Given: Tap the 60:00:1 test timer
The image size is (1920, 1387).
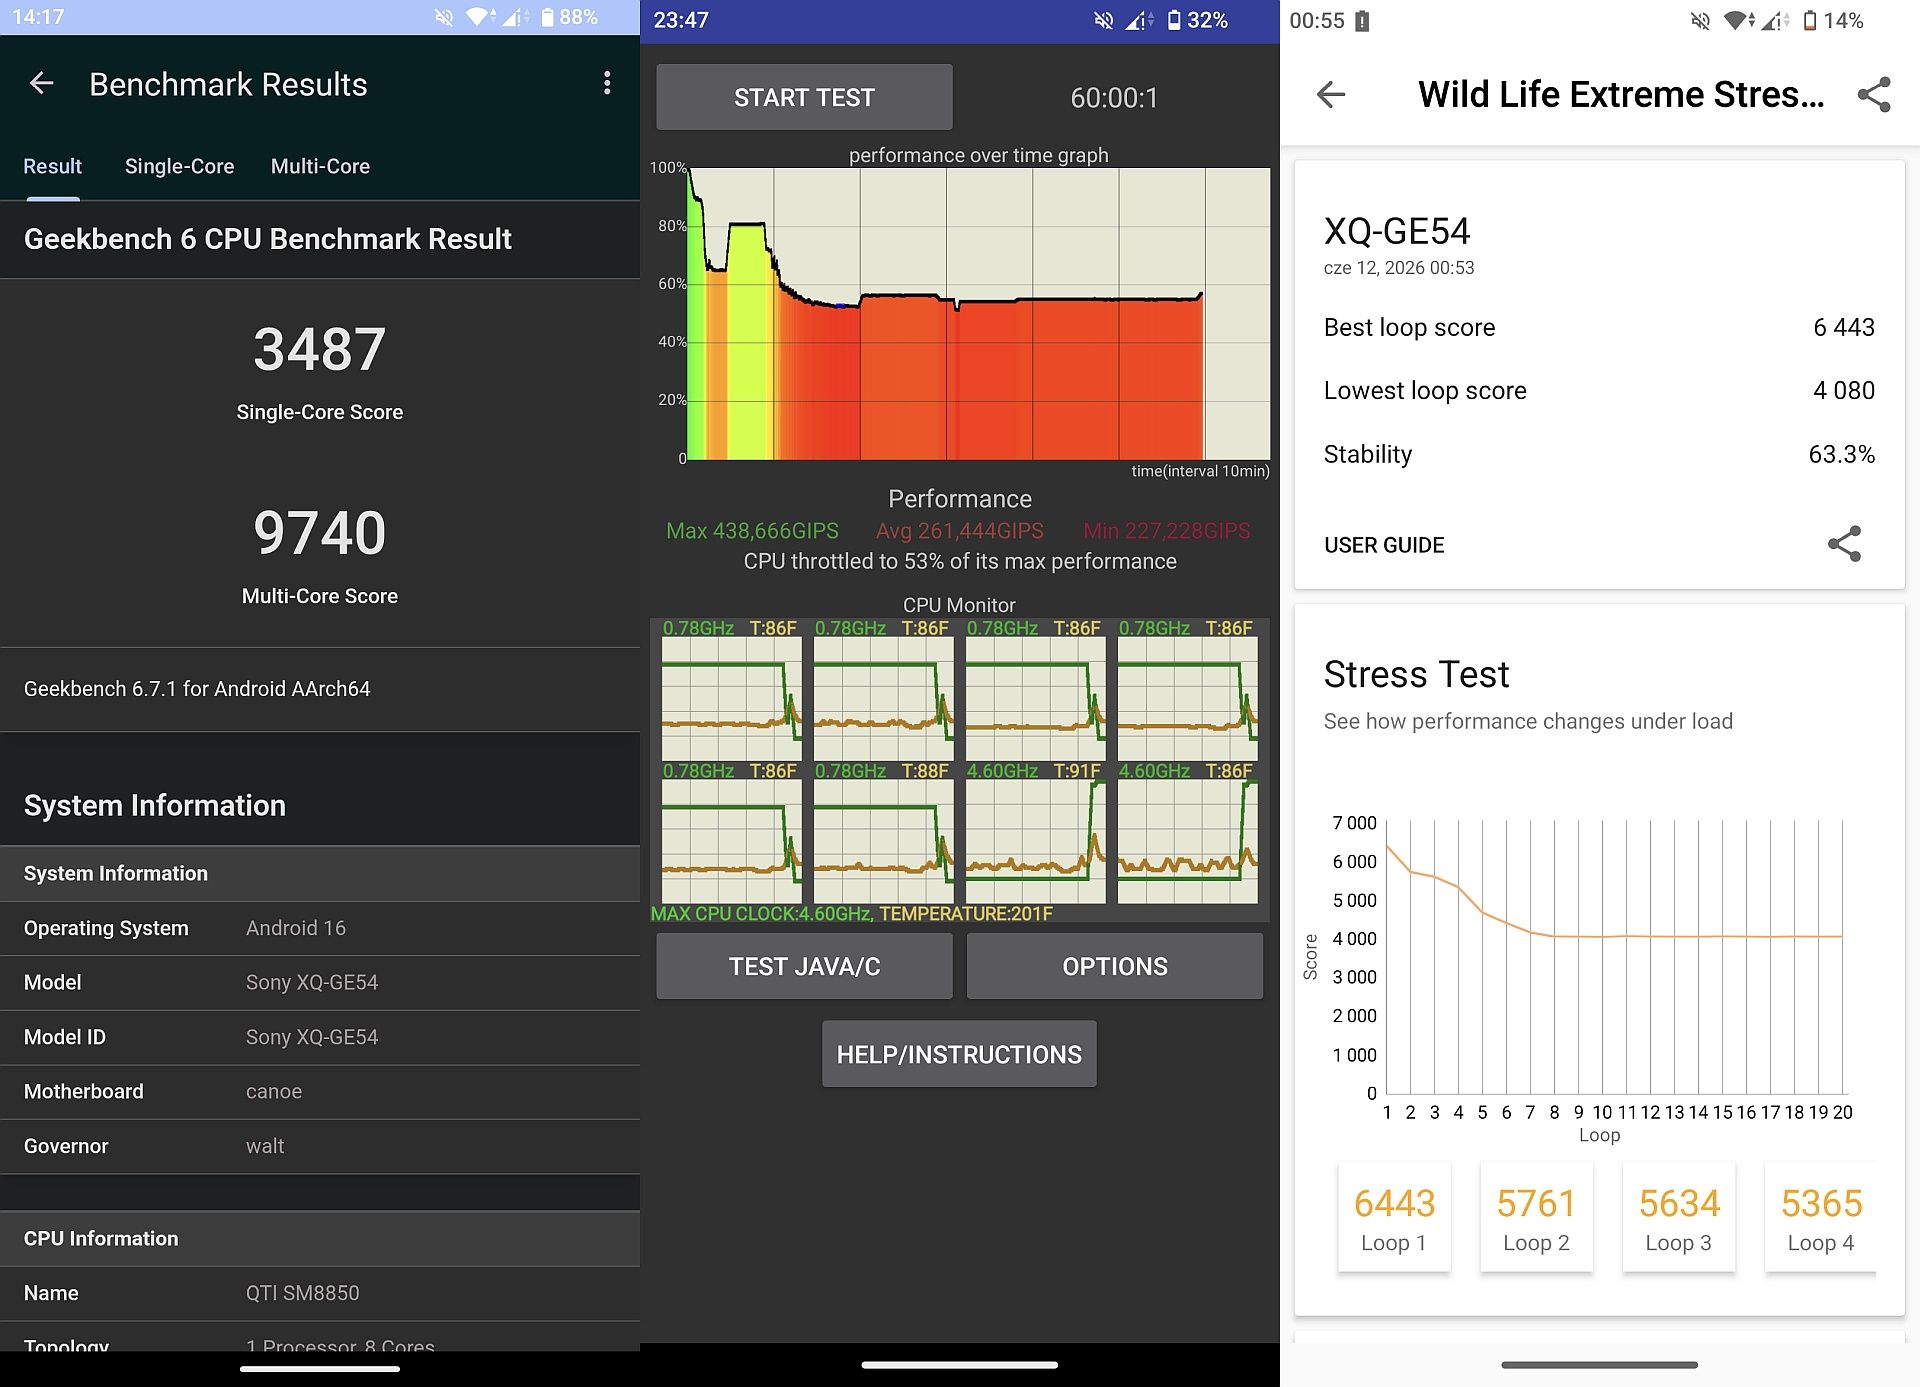Looking at the screenshot, I should click(x=1114, y=98).
